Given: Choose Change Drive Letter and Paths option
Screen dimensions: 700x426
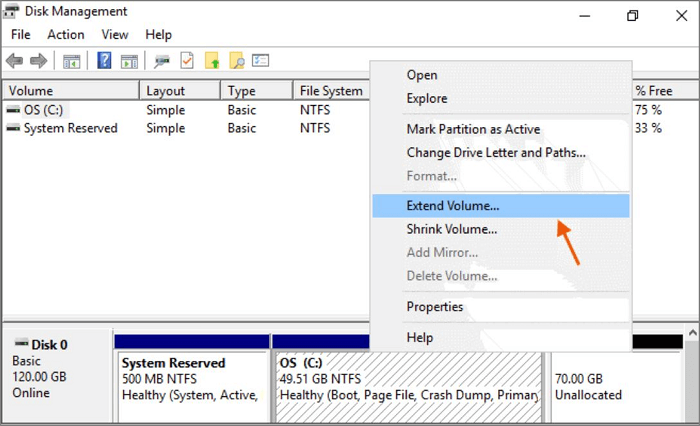Looking at the screenshot, I should point(496,153).
